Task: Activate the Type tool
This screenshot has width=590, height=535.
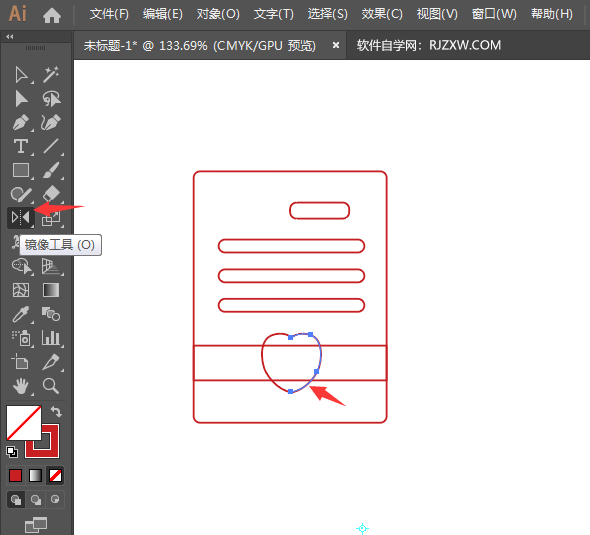Action: coord(20,146)
